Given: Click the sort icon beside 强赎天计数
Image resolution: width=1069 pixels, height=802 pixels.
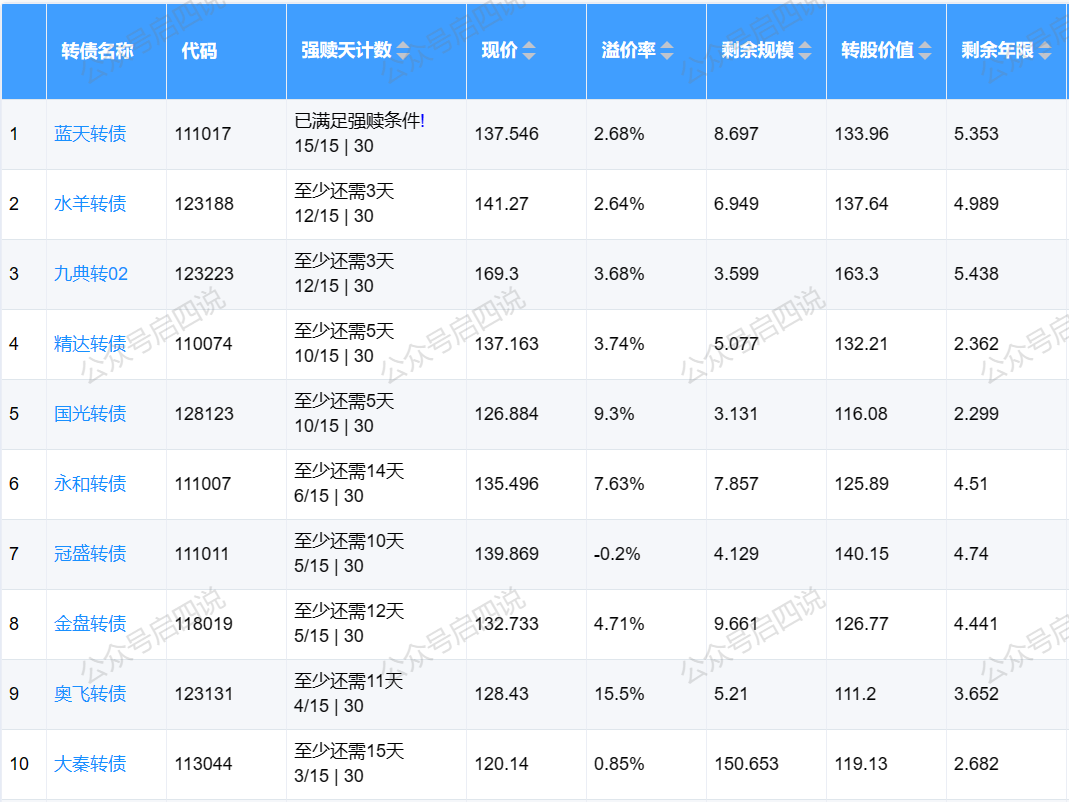Looking at the screenshot, I should pyautogui.click(x=403, y=51).
